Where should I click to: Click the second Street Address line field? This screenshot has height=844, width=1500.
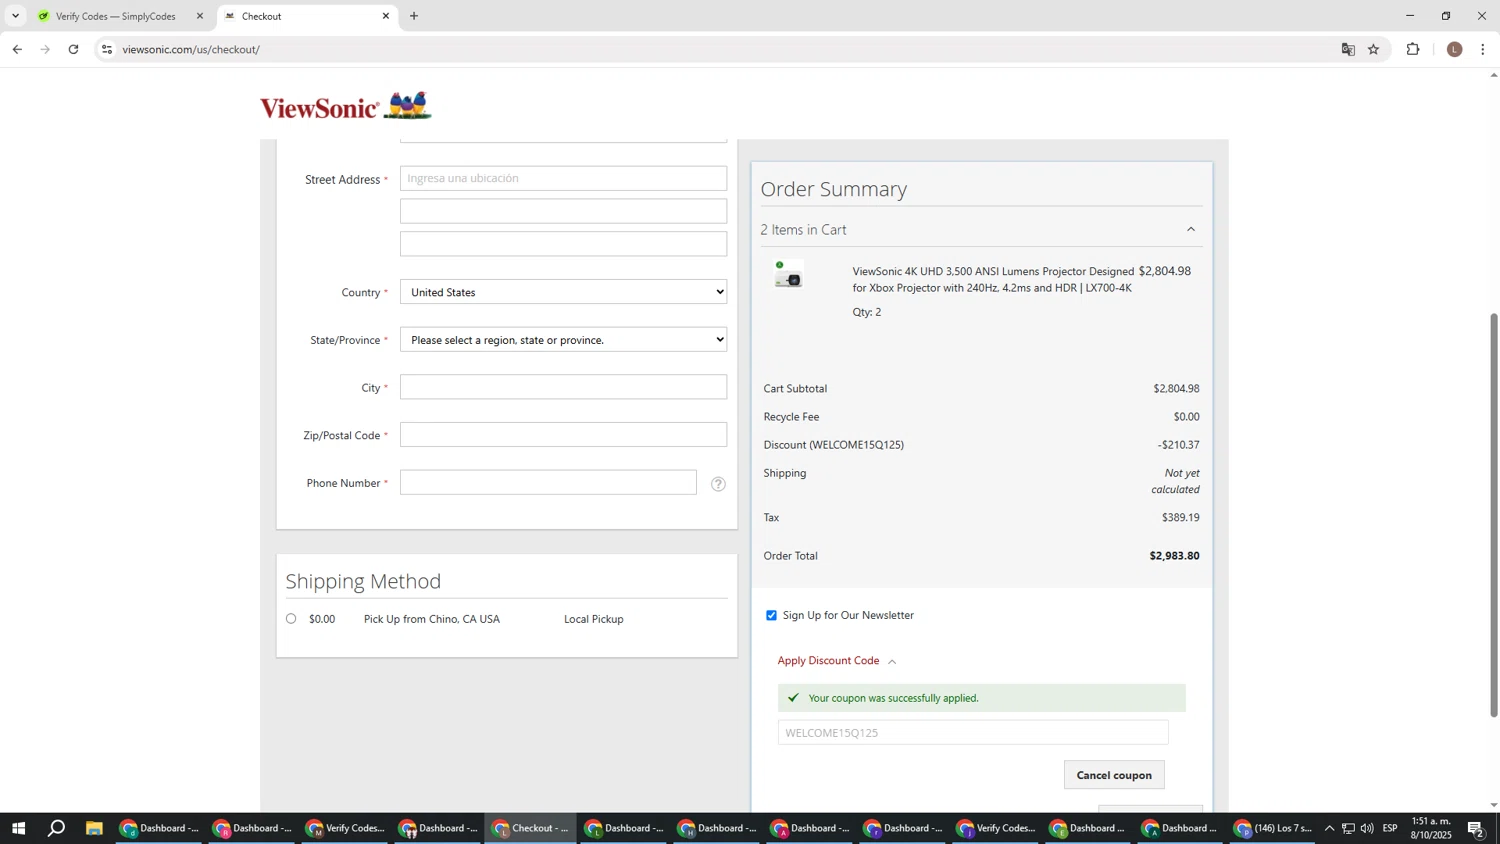pyautogui.click(x=563, y=211)
